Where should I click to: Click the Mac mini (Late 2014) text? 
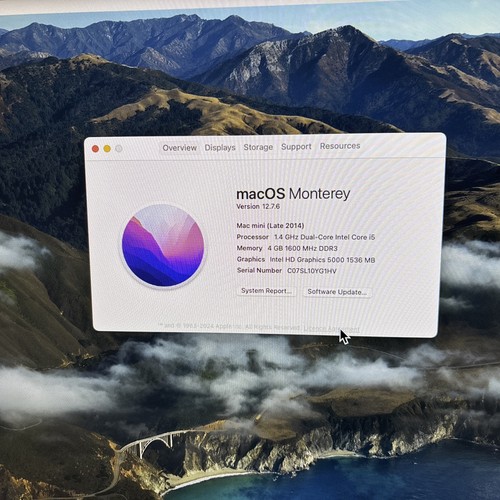pyautogui.click(x=270, y=226)
